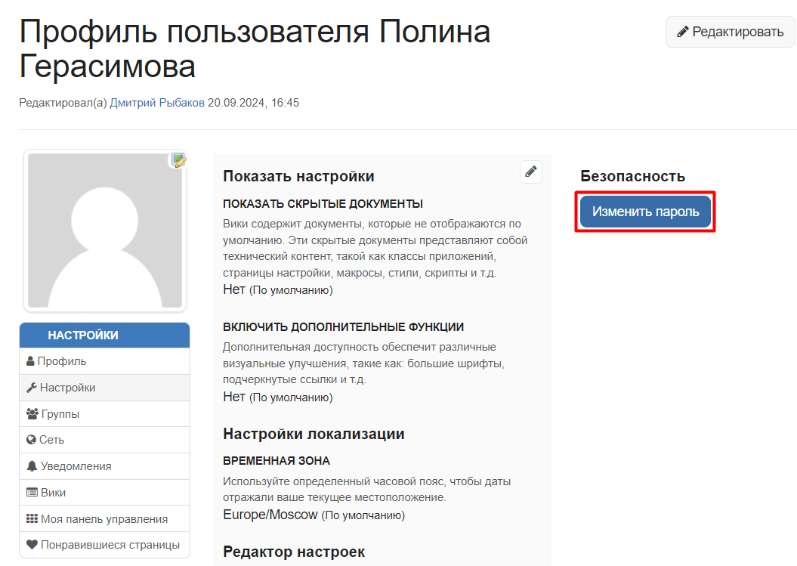Click the person icon next to Профиль

30,361
